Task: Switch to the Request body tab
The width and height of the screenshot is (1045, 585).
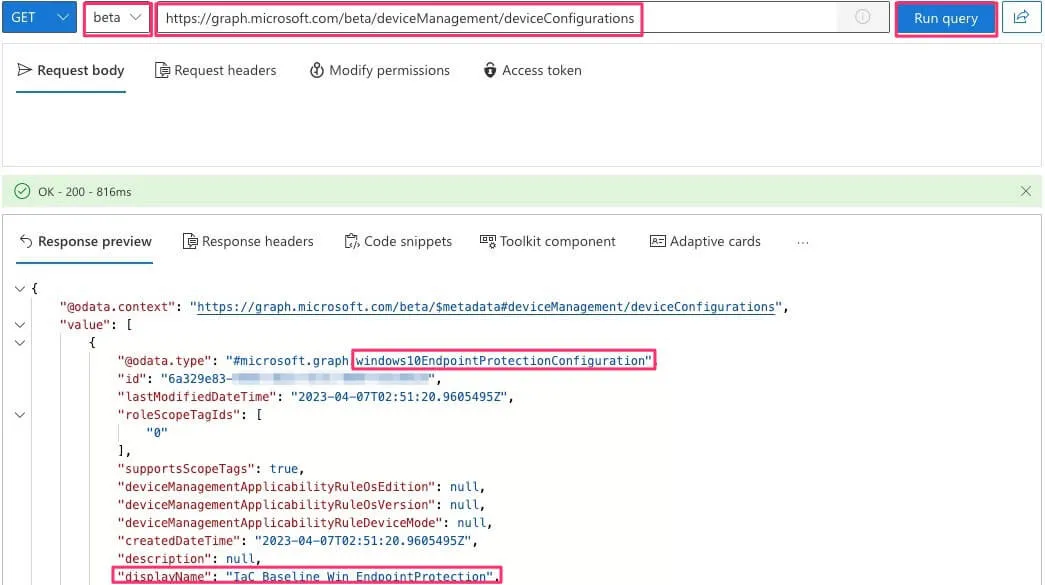Action: (x=71, y=70)
